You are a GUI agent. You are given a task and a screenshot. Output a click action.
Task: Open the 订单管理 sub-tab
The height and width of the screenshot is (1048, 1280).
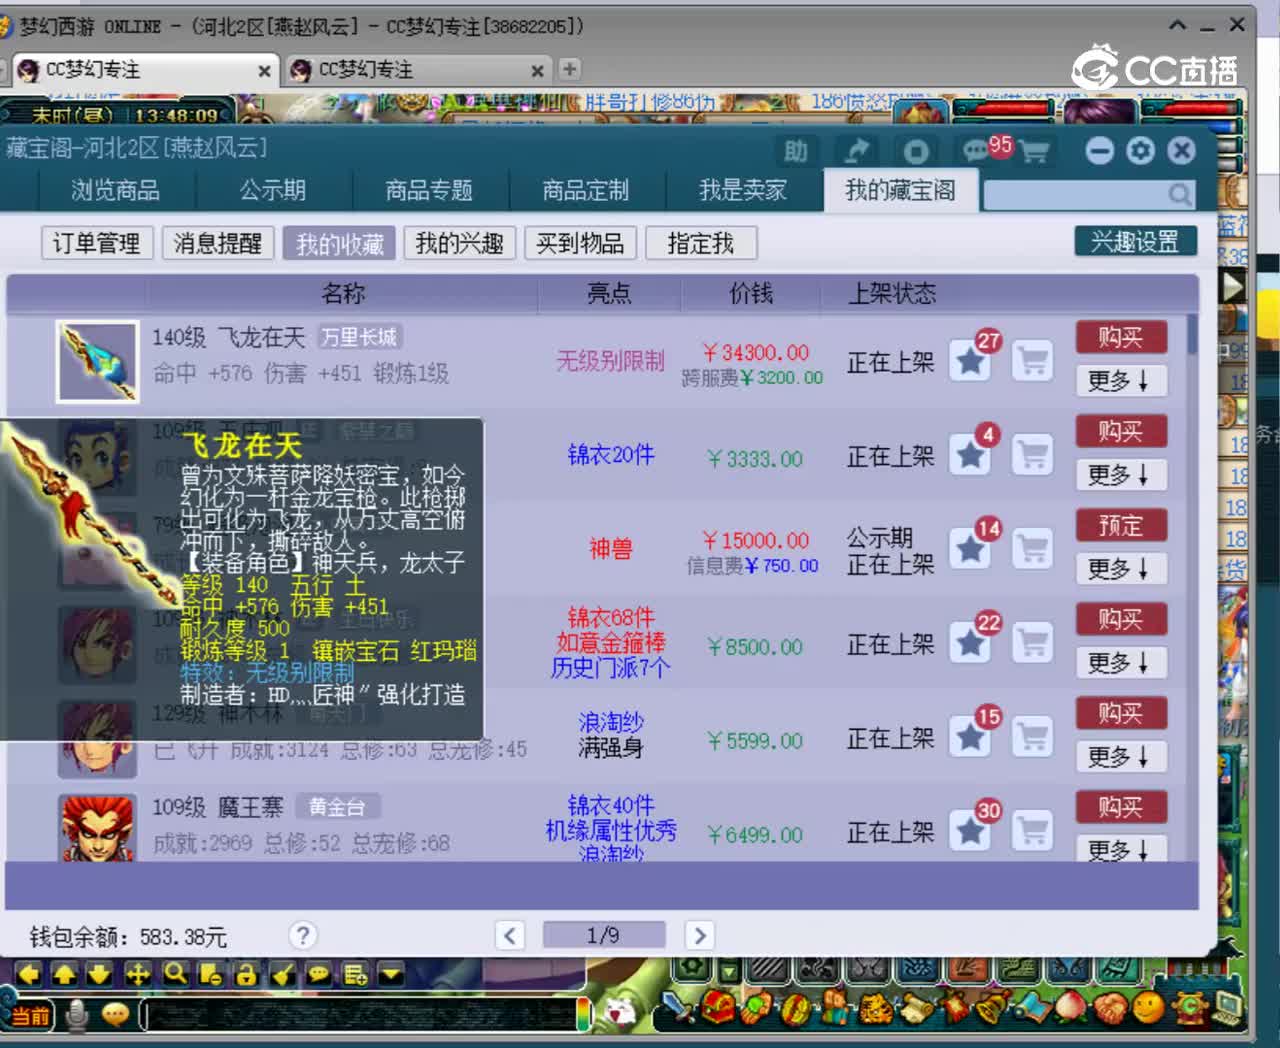(x=96, y=243)
